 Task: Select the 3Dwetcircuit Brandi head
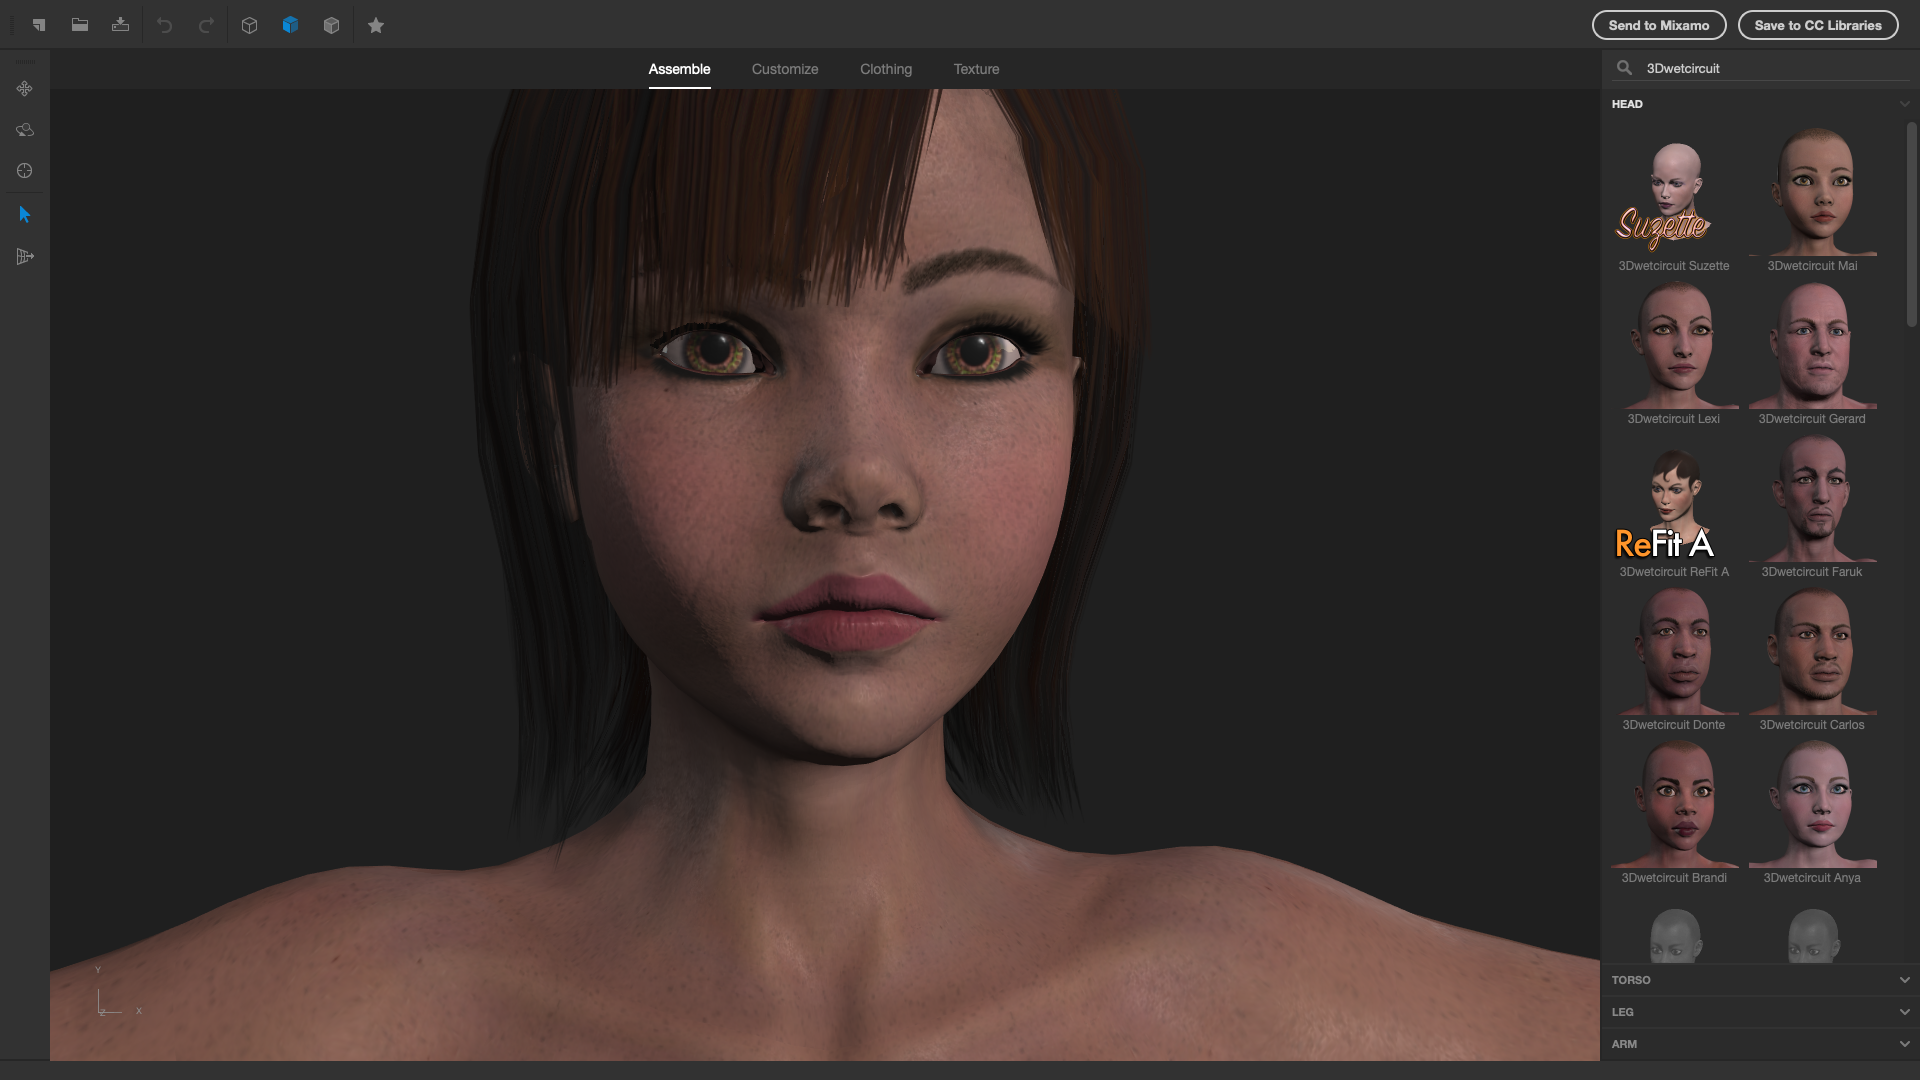pos(1674,812)
